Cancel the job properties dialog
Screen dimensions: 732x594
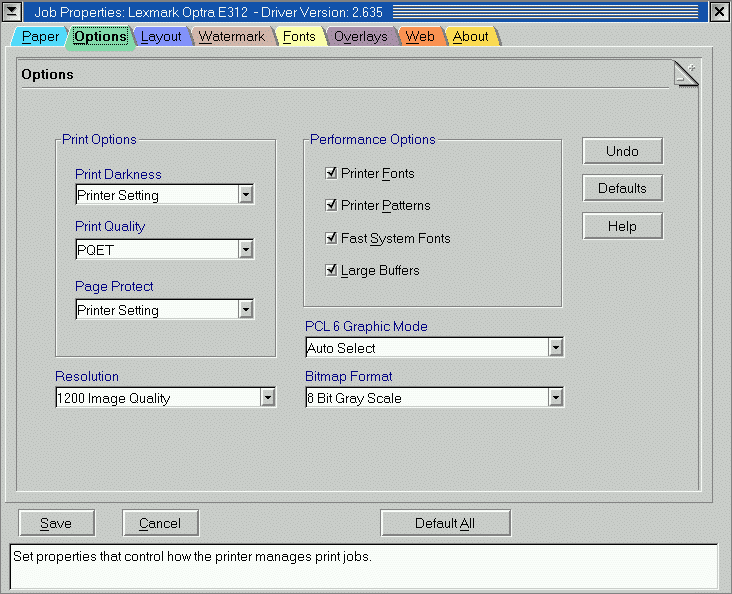[160, 523]
